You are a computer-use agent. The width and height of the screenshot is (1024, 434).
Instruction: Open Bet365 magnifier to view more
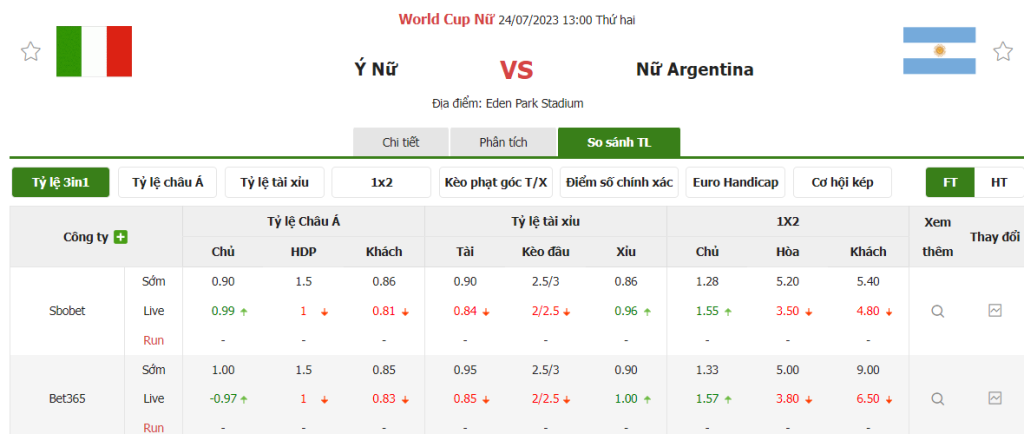937,398
